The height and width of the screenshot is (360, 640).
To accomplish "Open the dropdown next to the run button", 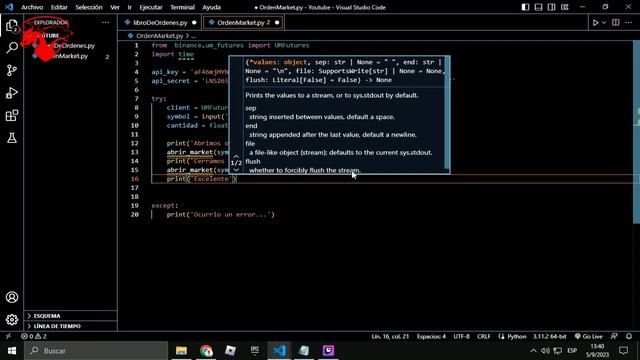I will (x=604, y=23).
